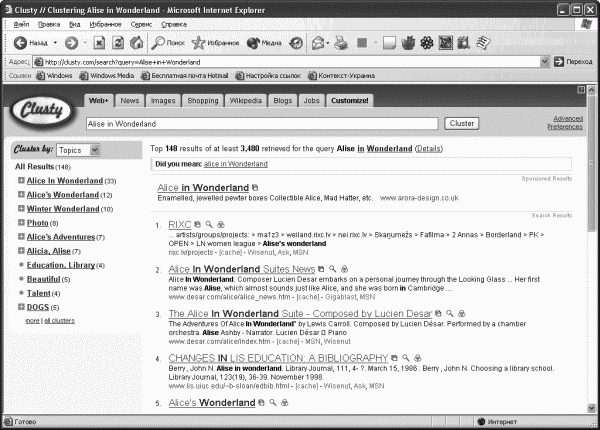This screenshot has width=600, height=430.
Task: Switch to the Images tab
Action: [x=163, y=101]
